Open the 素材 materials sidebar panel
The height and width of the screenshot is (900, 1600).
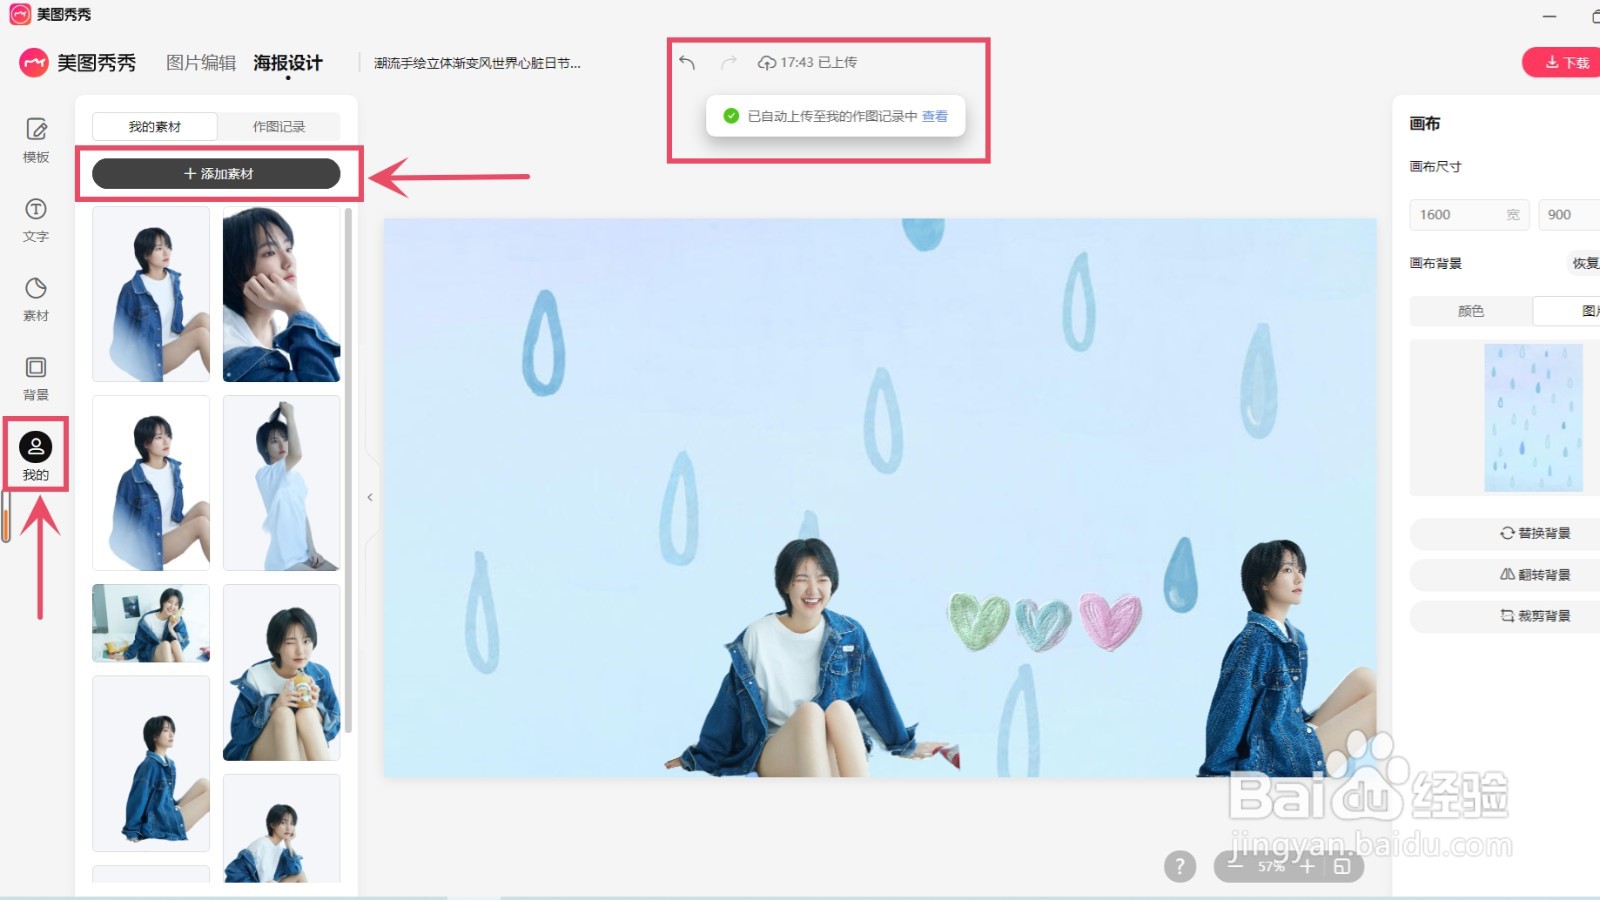36,299
